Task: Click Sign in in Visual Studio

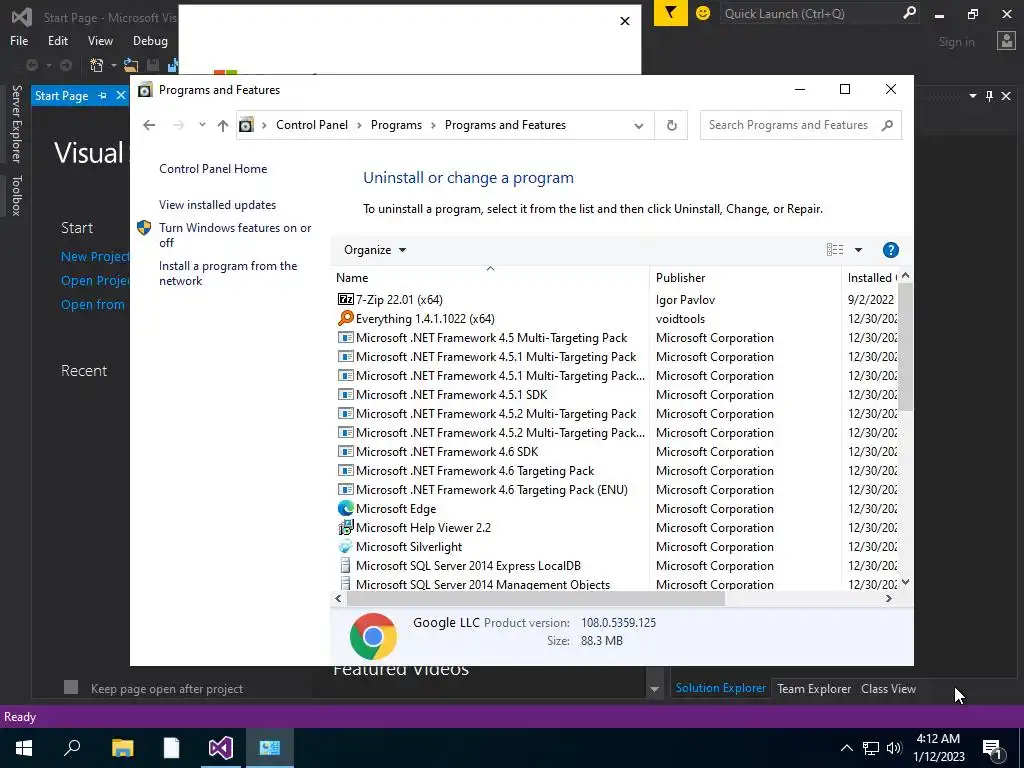Action: tap(956, 42)
